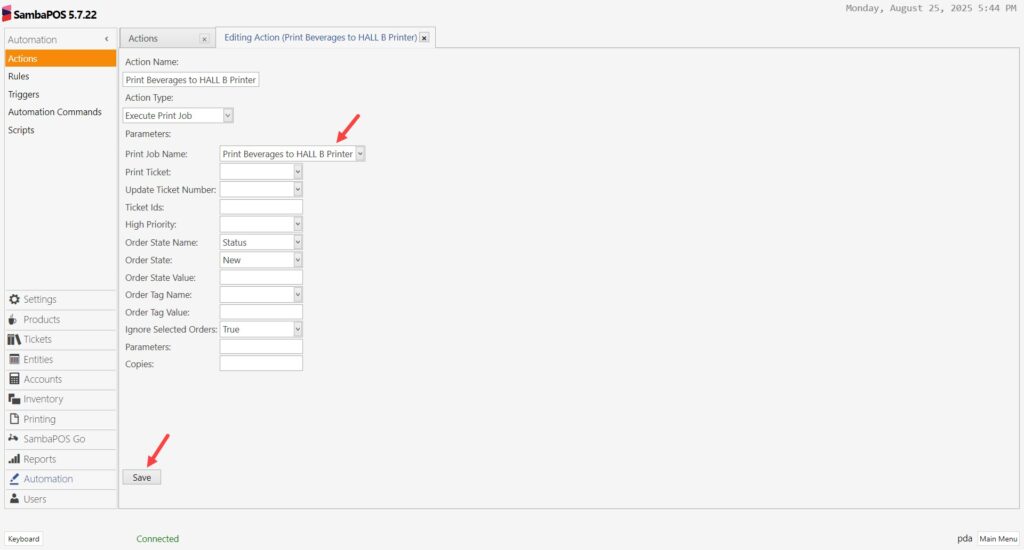Open the Inventory section
1024x550 pixels.
(60, 399)
